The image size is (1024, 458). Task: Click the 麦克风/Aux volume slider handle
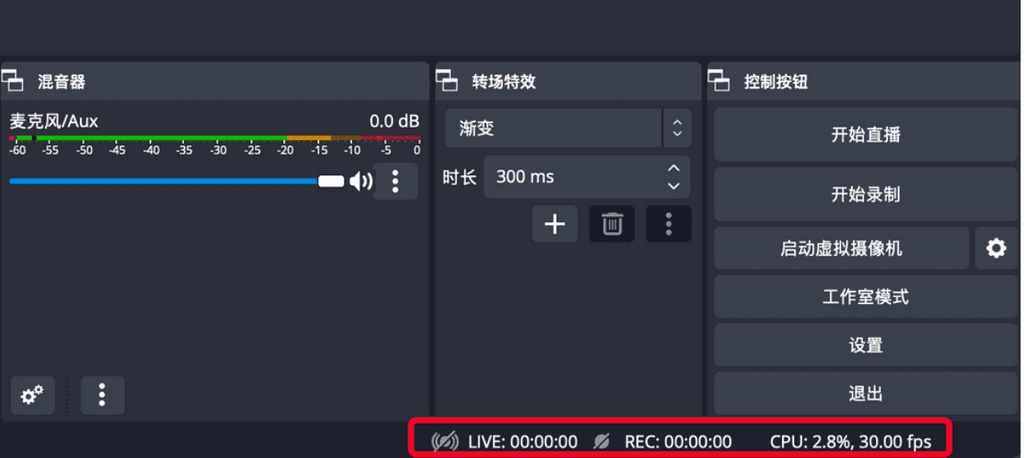(331, 181)
